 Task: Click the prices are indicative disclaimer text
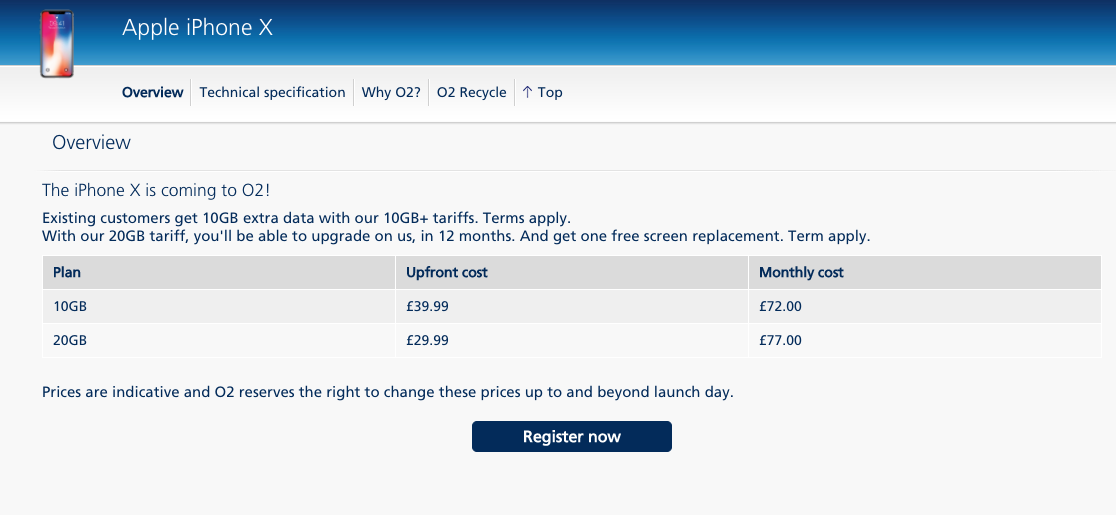coord(388,392)
